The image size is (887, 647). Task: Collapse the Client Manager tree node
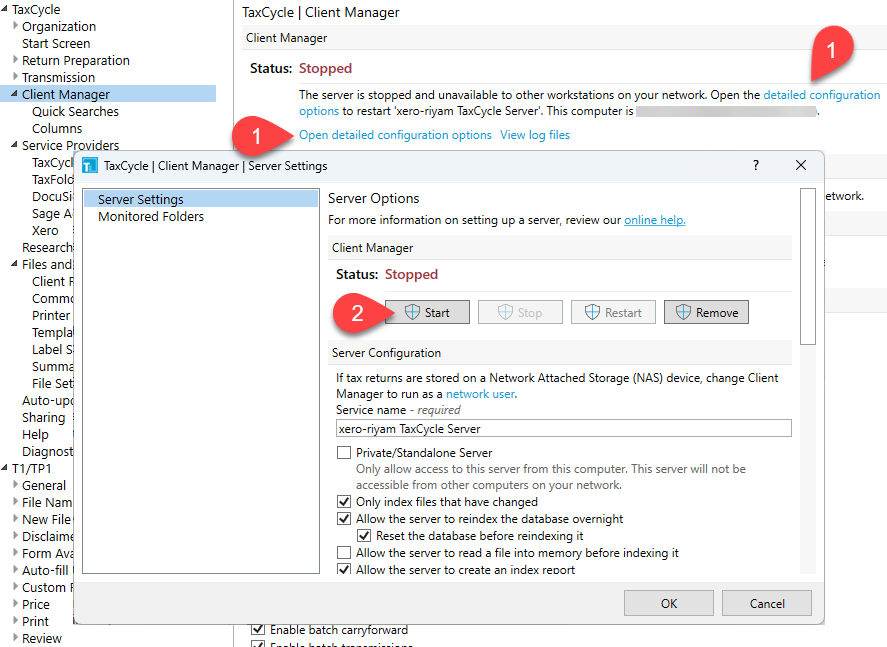[x=15, y=94]
